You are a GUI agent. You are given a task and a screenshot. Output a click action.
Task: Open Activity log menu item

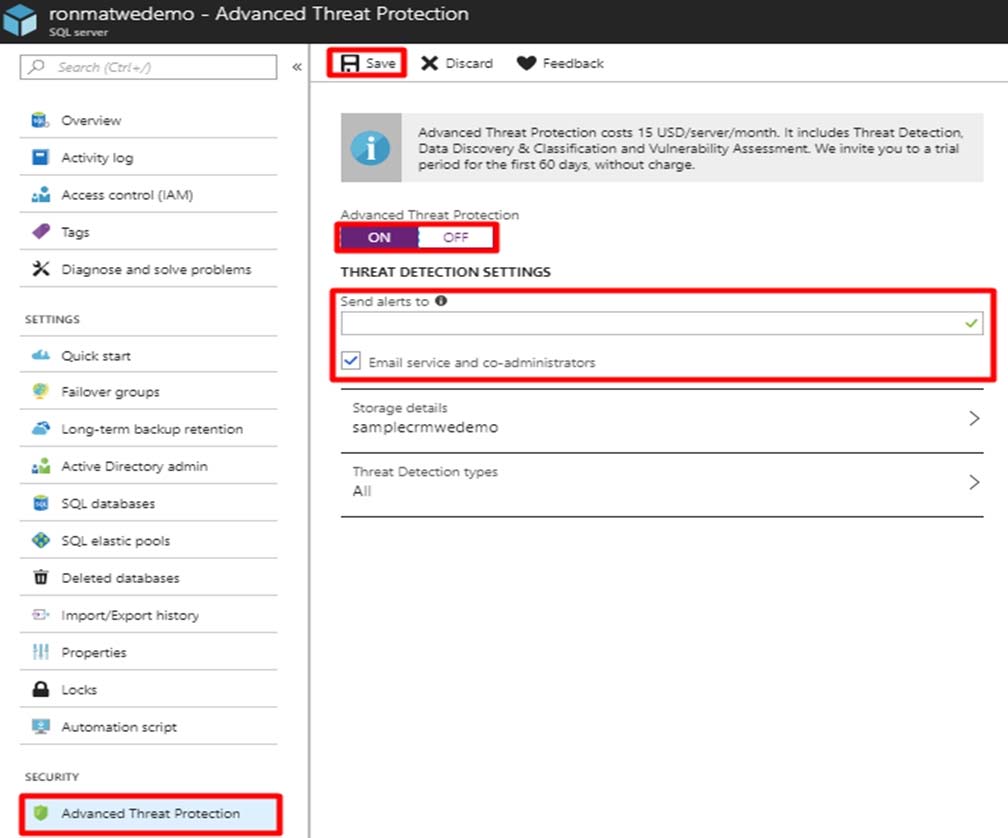(x=148, y=157)
